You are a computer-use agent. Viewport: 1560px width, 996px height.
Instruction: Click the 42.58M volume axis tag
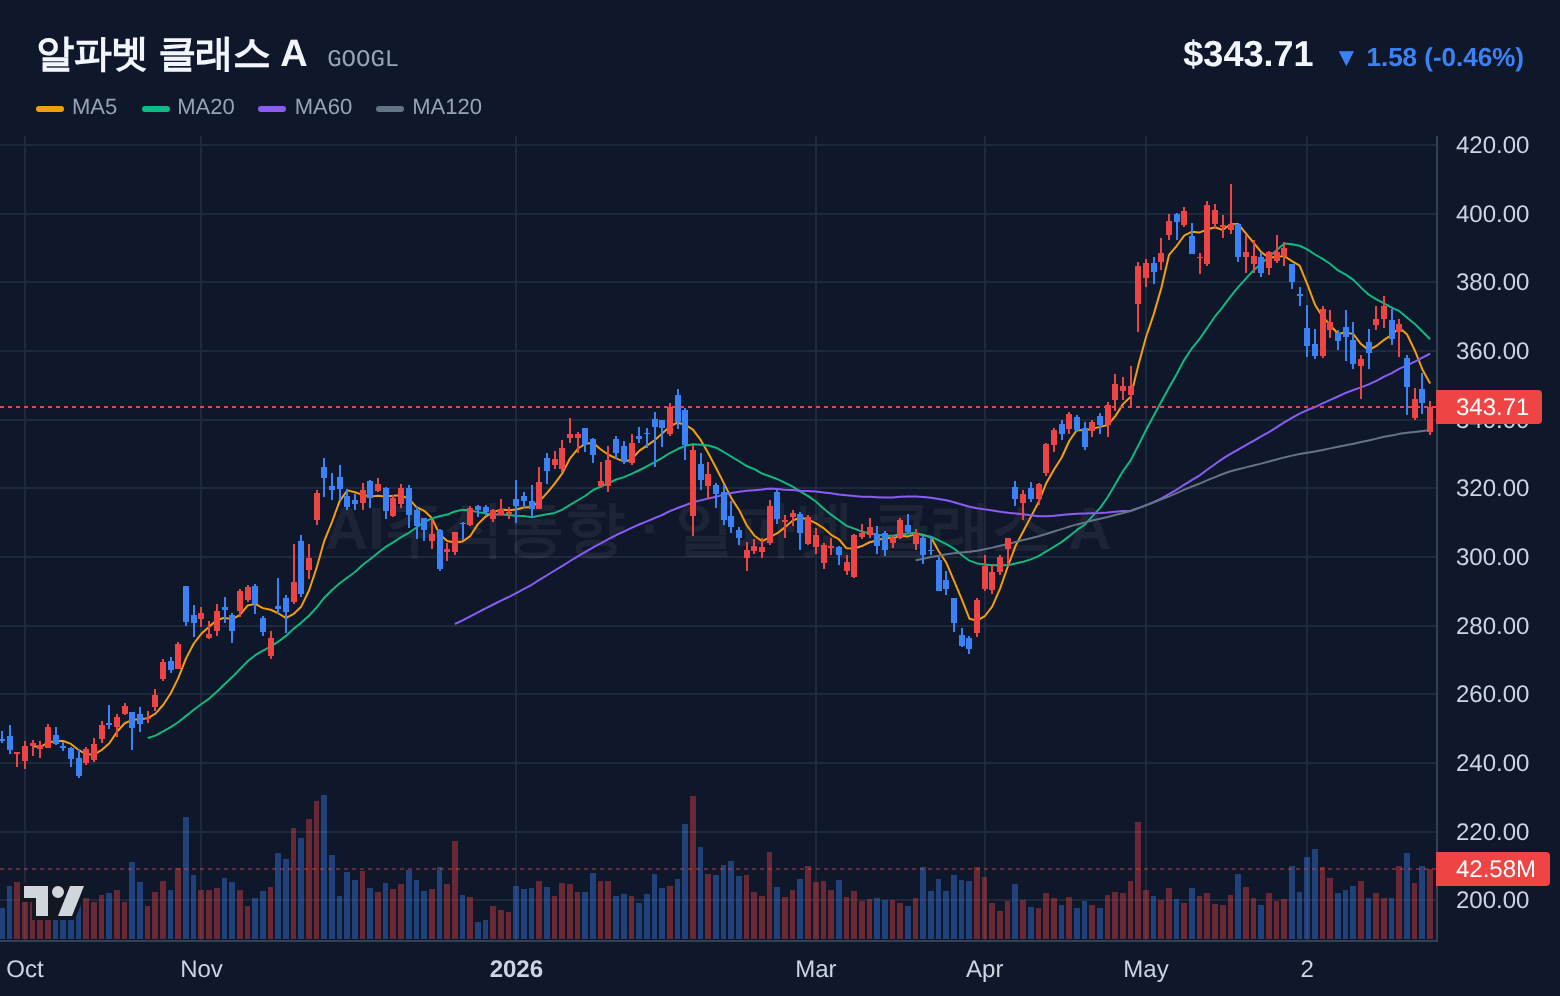click(1493, 869)
